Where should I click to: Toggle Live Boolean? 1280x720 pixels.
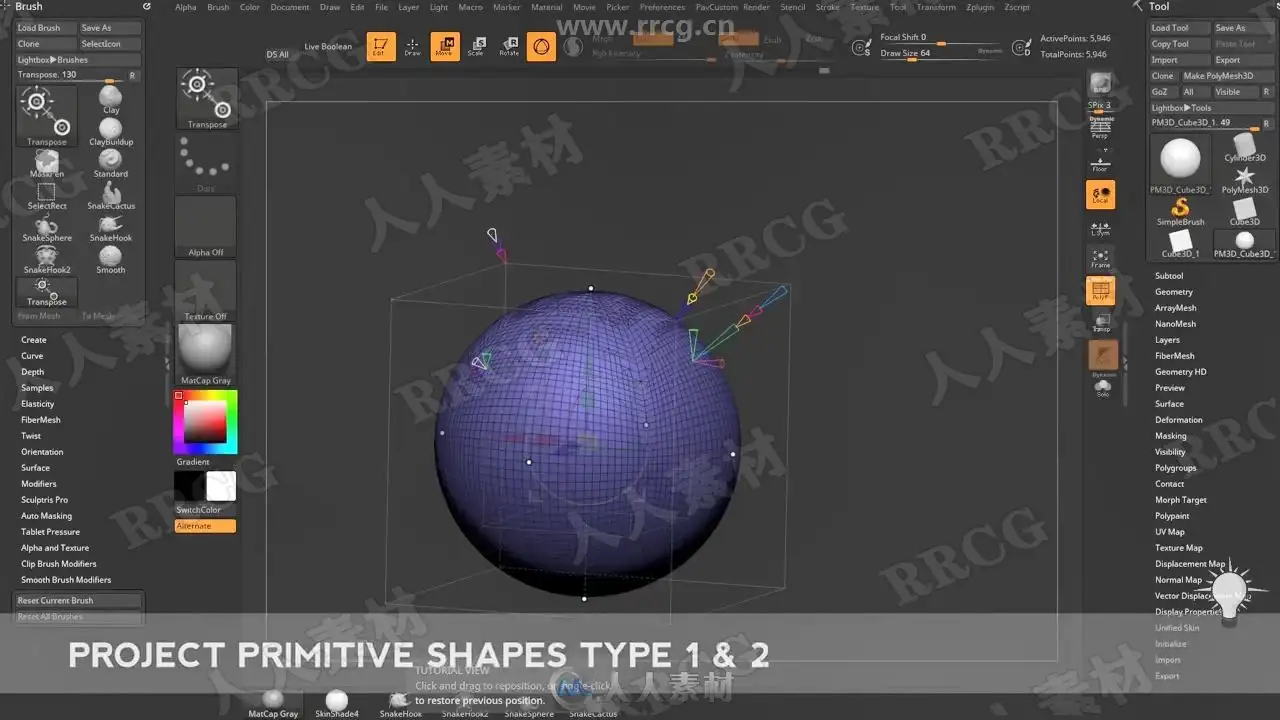pos(328,46)
